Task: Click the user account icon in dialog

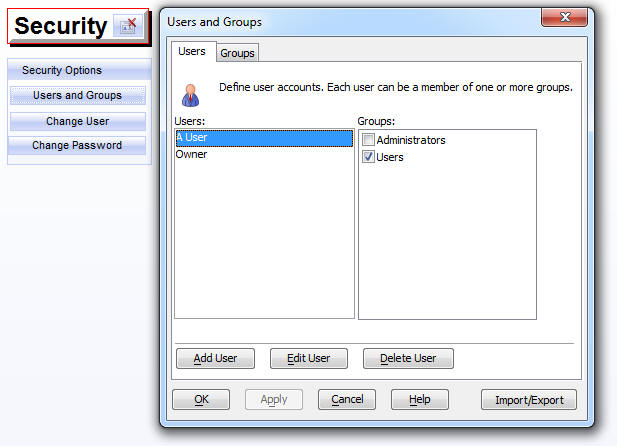Action: 189,95
